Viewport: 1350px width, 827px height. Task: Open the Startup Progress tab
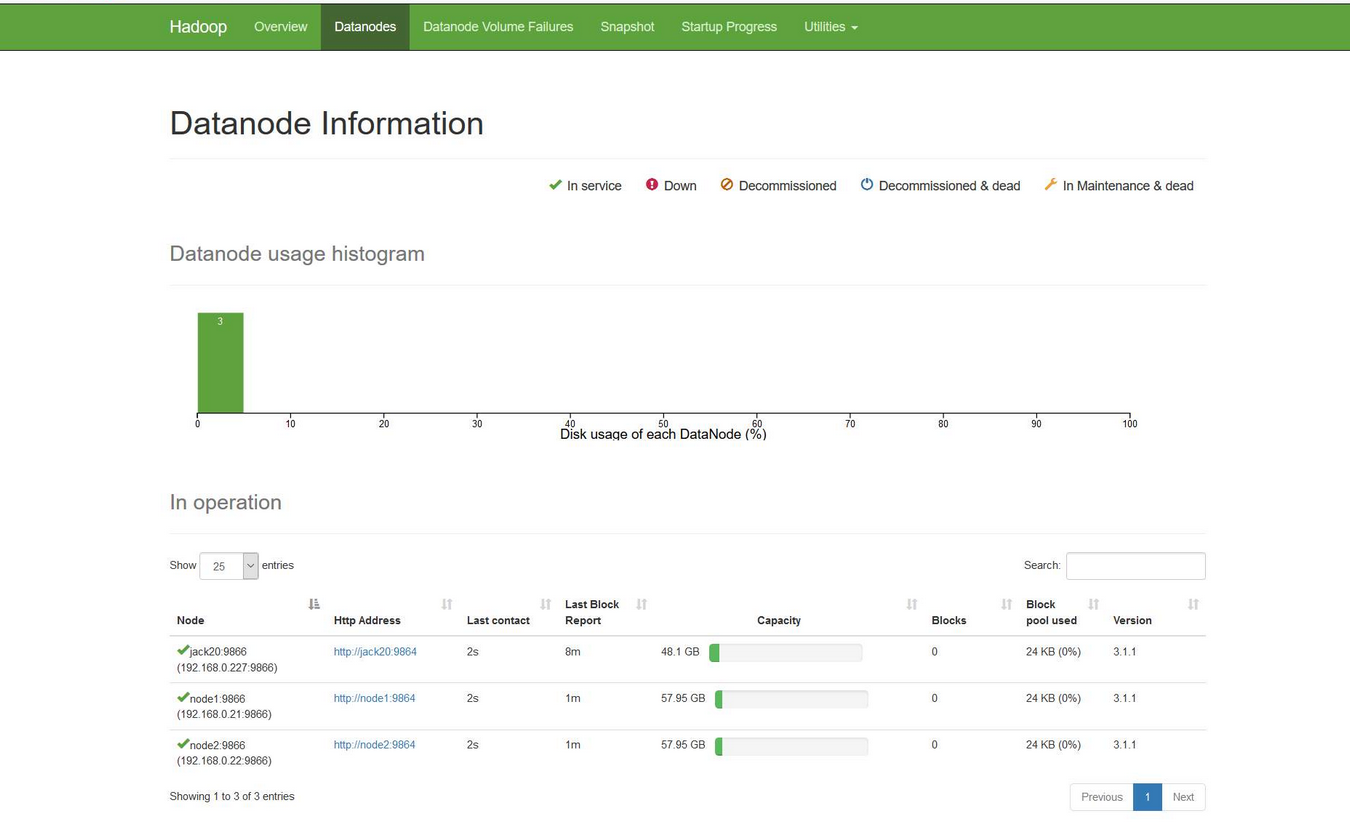(729, 27)
